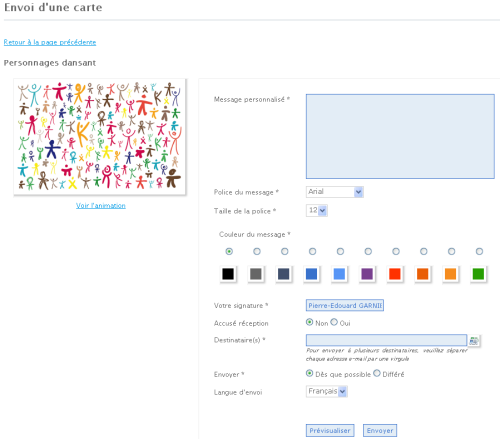Image resolution: width=500 pixels, height=439 pixels.
Task: Enable Oui for Accusé réception
Action: pyautogui.click(x=334, y=322)
